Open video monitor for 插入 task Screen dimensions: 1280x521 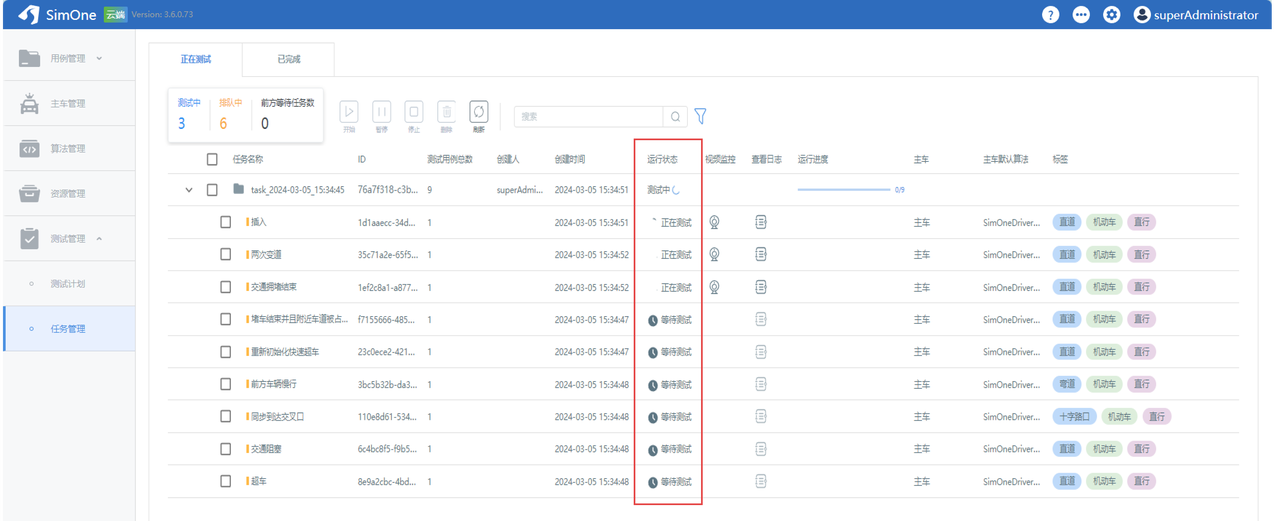[x=714, y=222]
